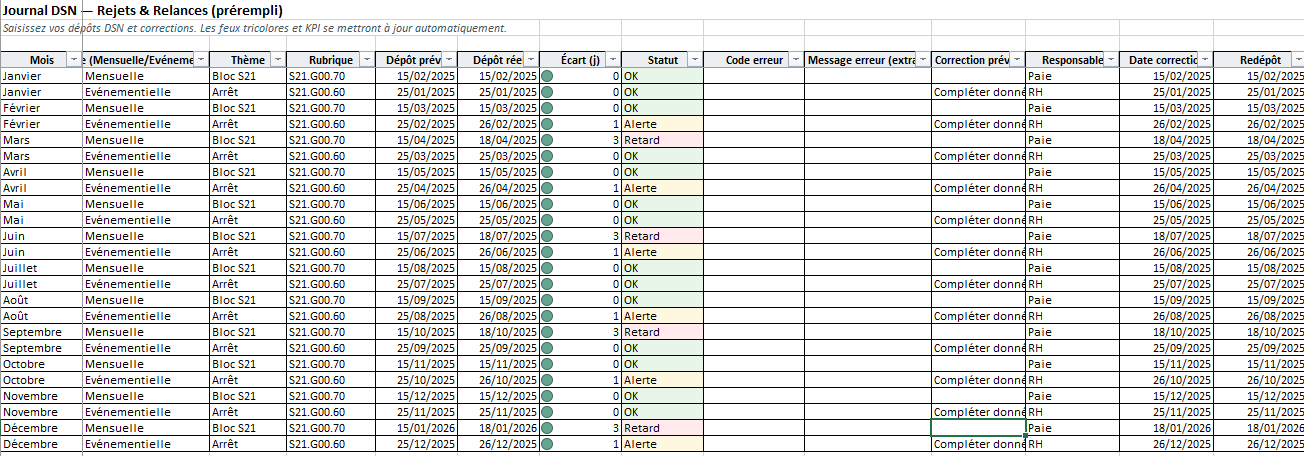Select the highlighted Correction cell in Décembre Mensuelle row
This screenshot has height=456, width=1304.
tap(978, 428)
